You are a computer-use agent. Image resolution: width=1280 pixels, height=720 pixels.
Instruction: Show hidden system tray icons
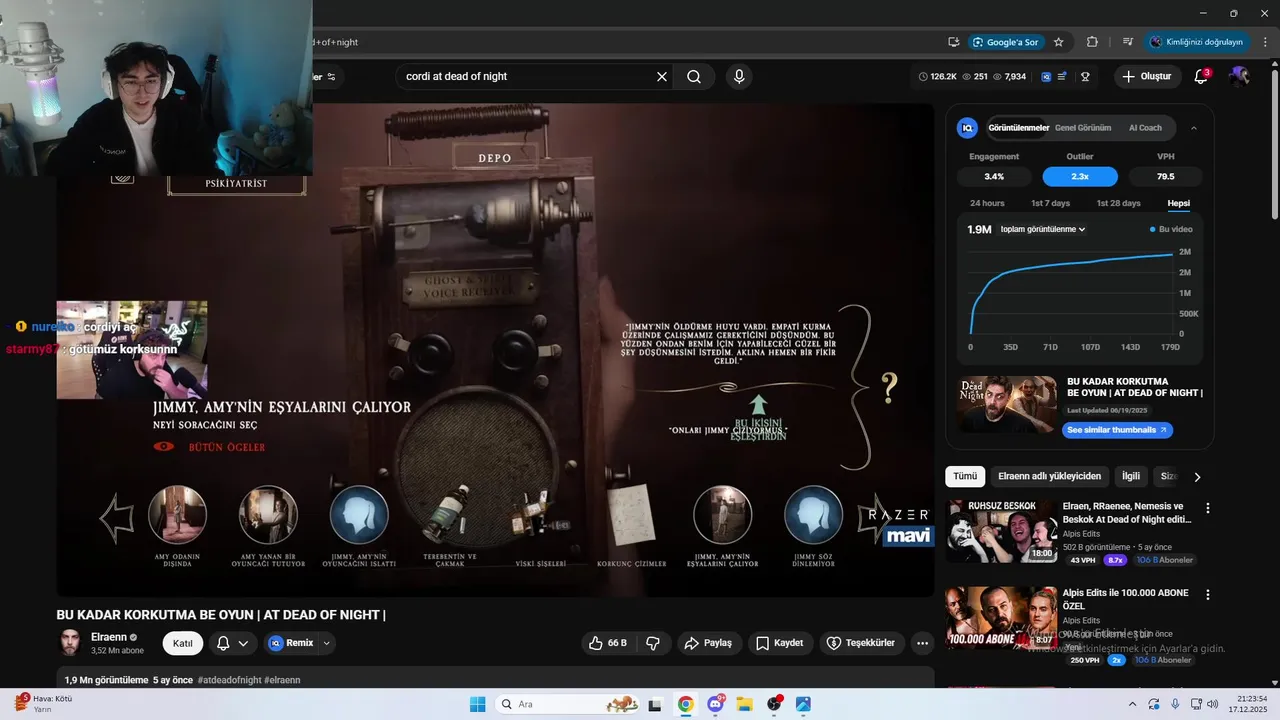click(1132, 704)
